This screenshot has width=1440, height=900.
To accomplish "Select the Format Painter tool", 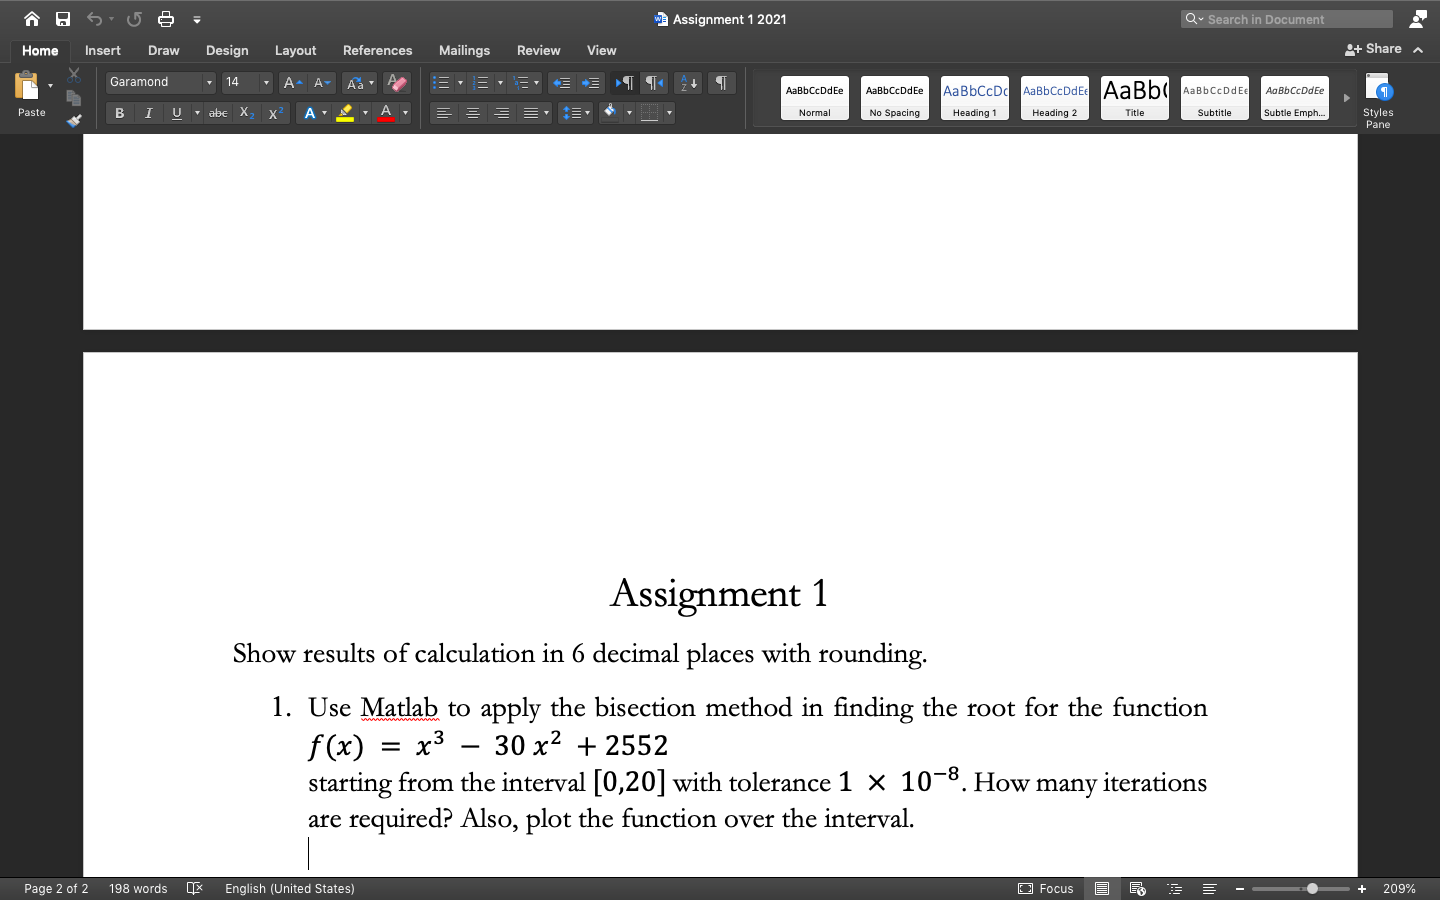I will 73,121.
